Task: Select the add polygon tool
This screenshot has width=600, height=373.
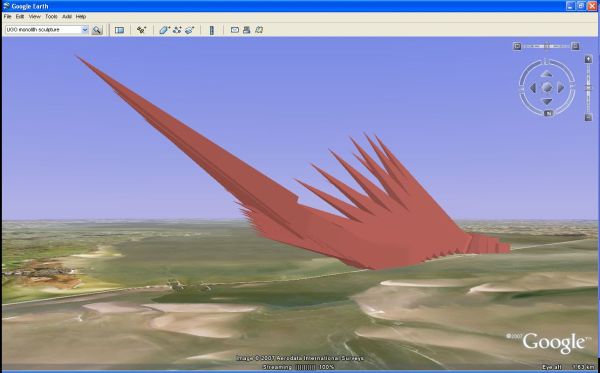Action: [x=164, y=30]
